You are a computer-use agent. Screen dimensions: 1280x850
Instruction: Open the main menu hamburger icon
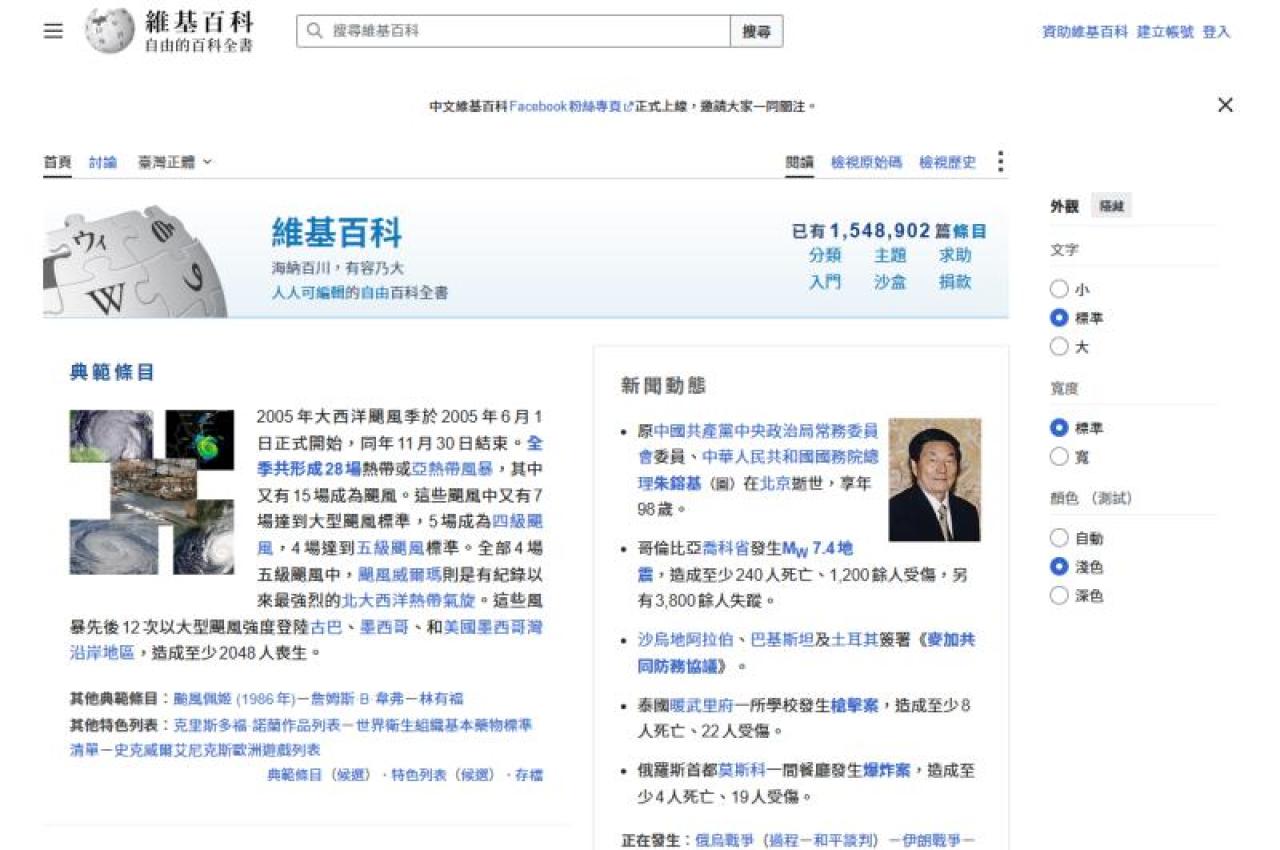[53, 31]
